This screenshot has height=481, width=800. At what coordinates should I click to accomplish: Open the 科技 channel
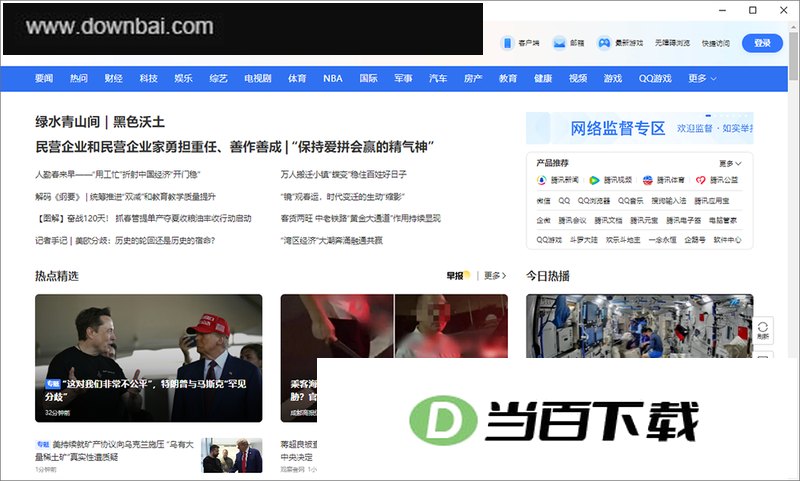point(148,79)
